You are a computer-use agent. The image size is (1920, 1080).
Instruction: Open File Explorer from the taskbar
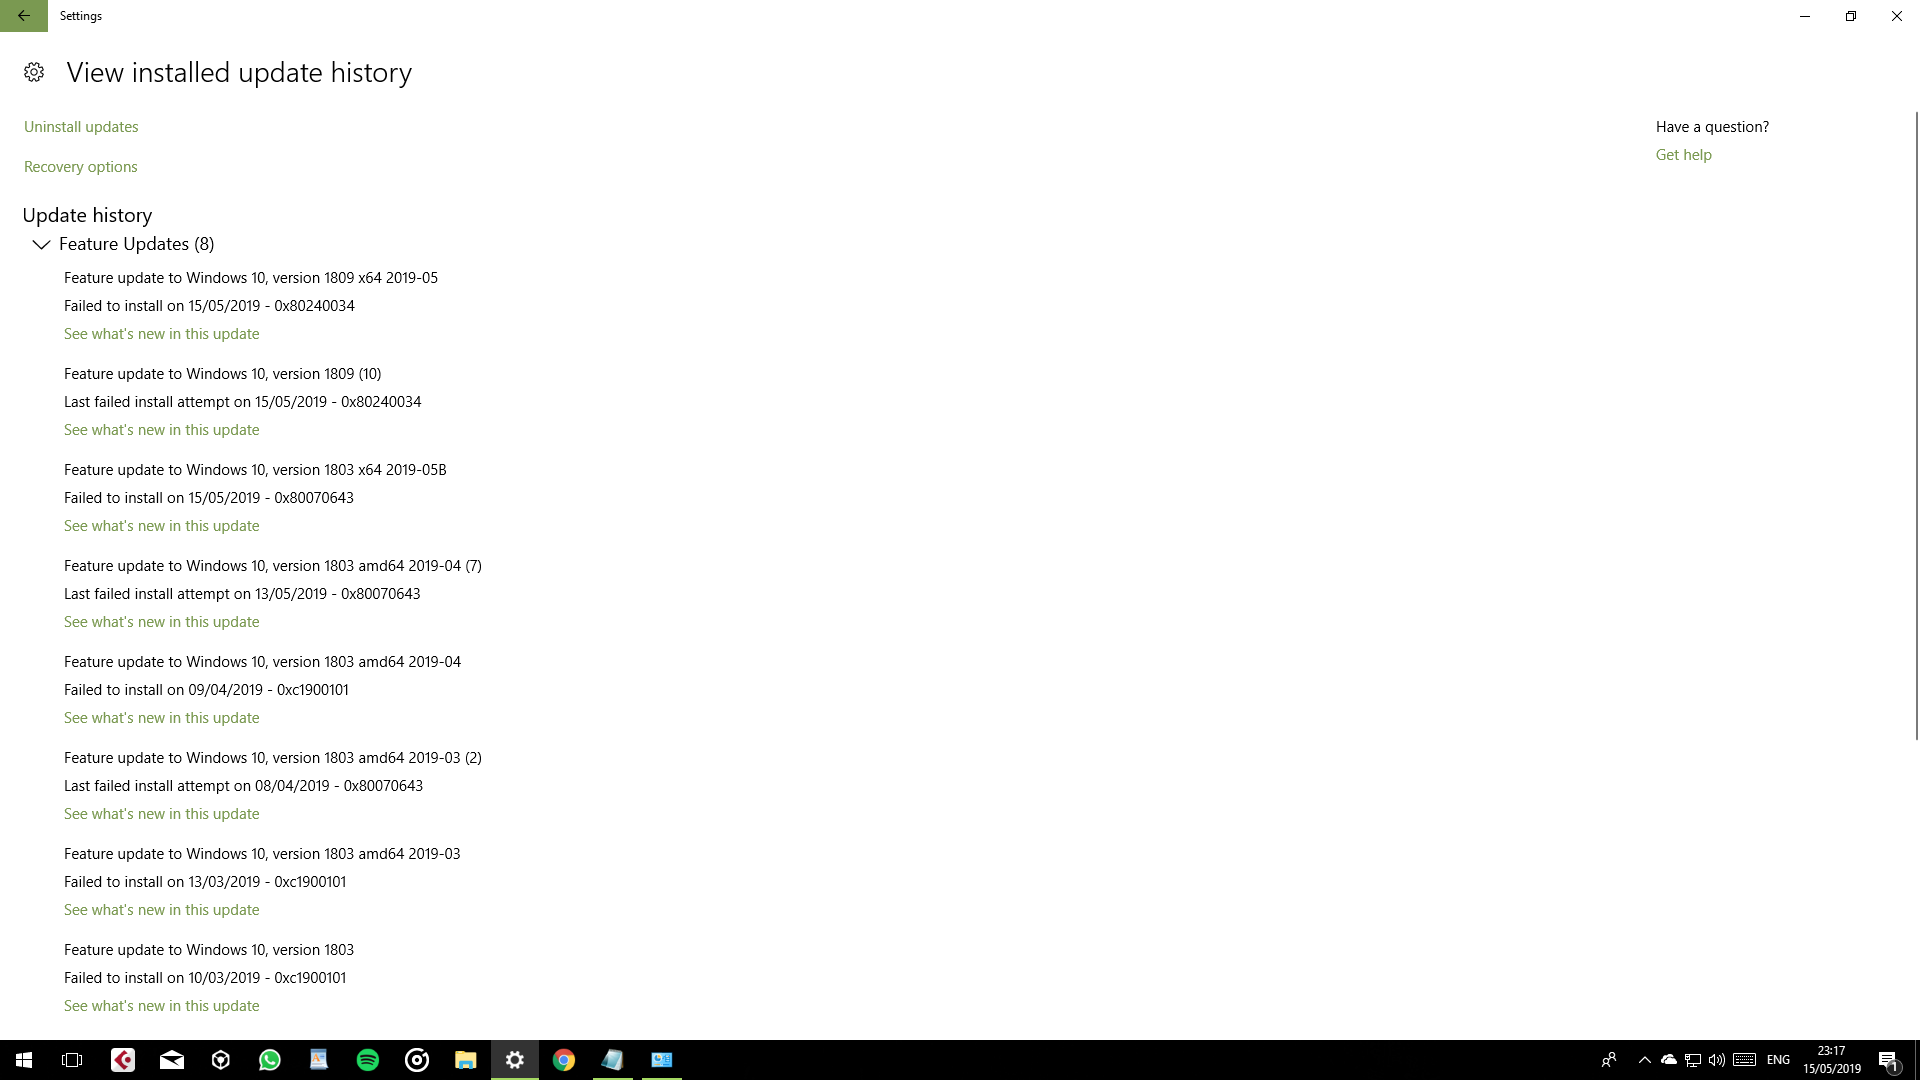click(x=466, y=1060)
